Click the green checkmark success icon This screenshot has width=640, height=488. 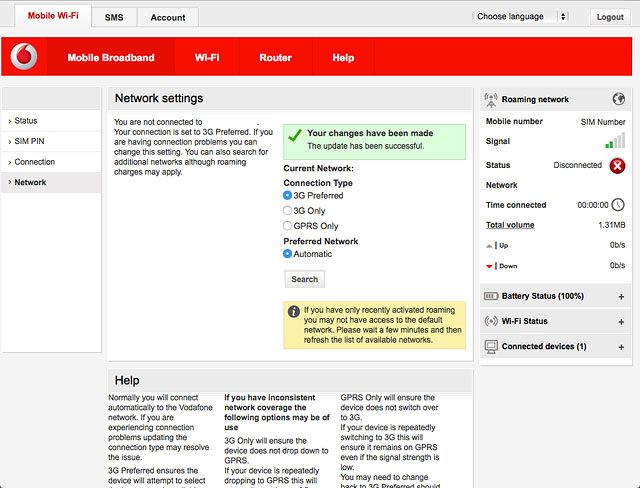point(294,135)
